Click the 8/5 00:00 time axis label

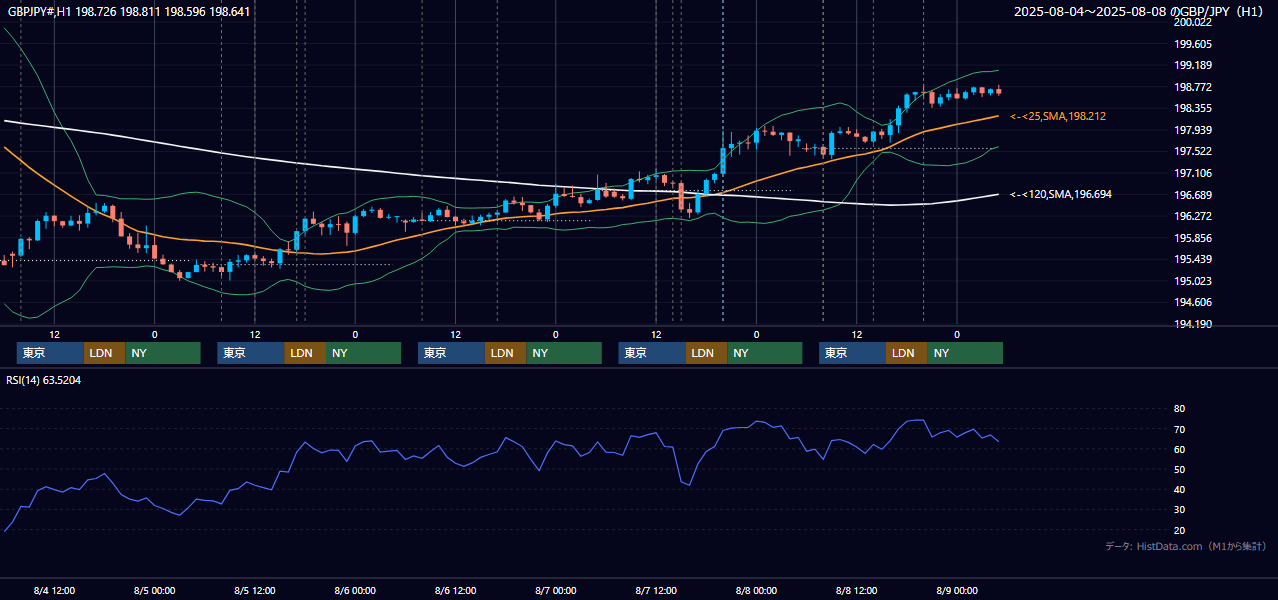click(154, 591)
